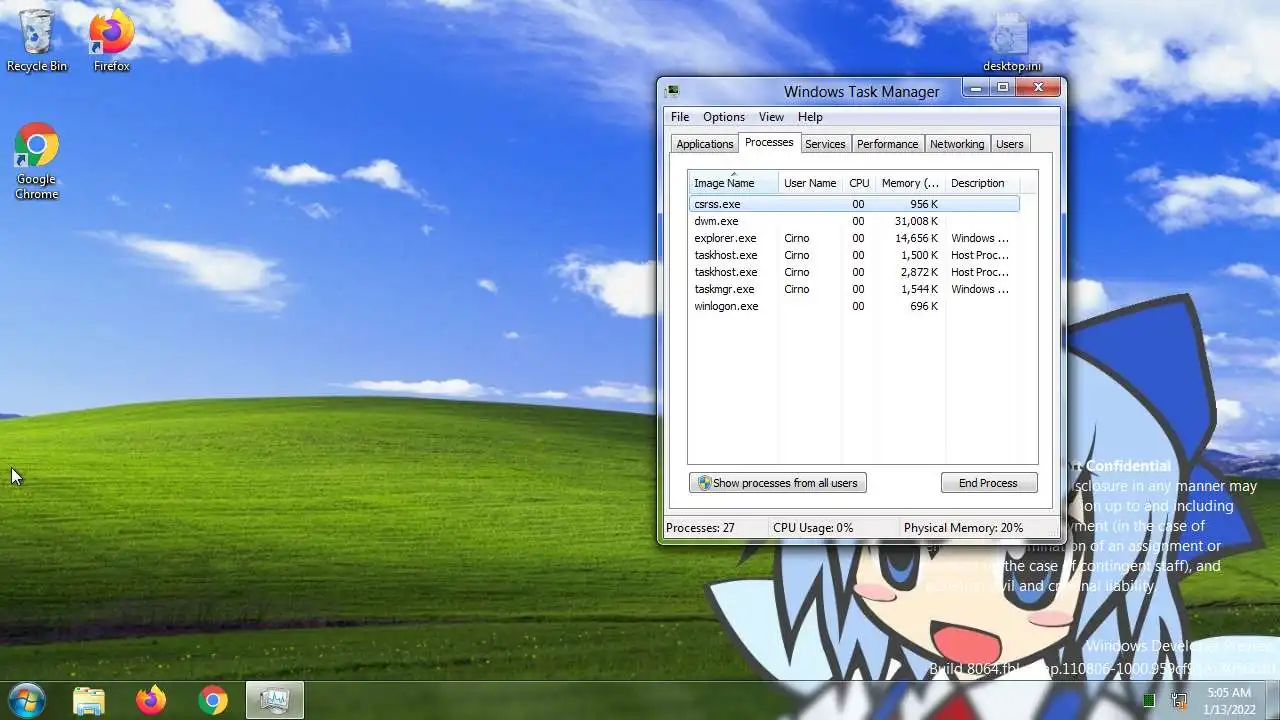Click the CPU Usage: 0% status entry

click(x=813, y=528)
